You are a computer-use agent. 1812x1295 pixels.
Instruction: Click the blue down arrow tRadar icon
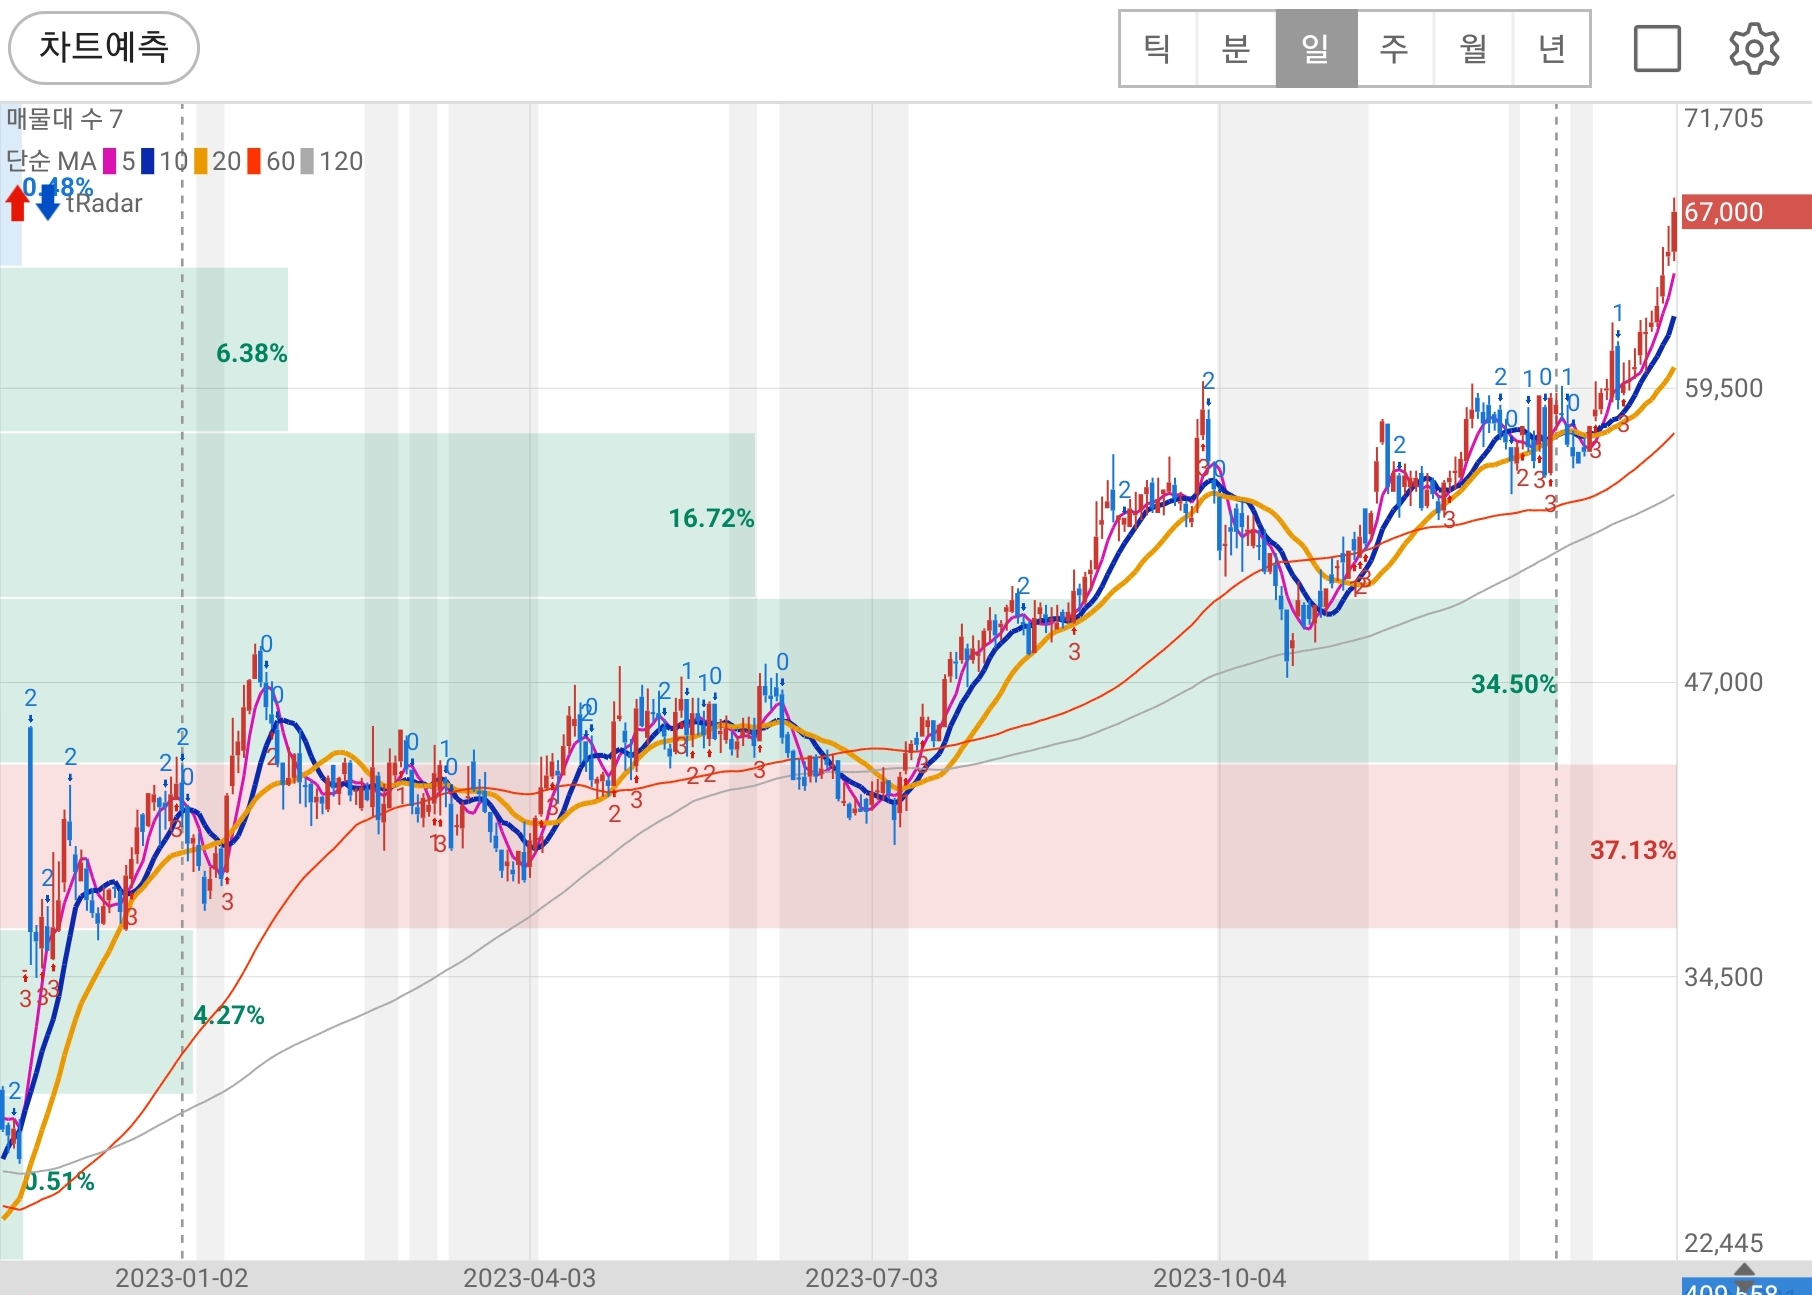point(48,203)
